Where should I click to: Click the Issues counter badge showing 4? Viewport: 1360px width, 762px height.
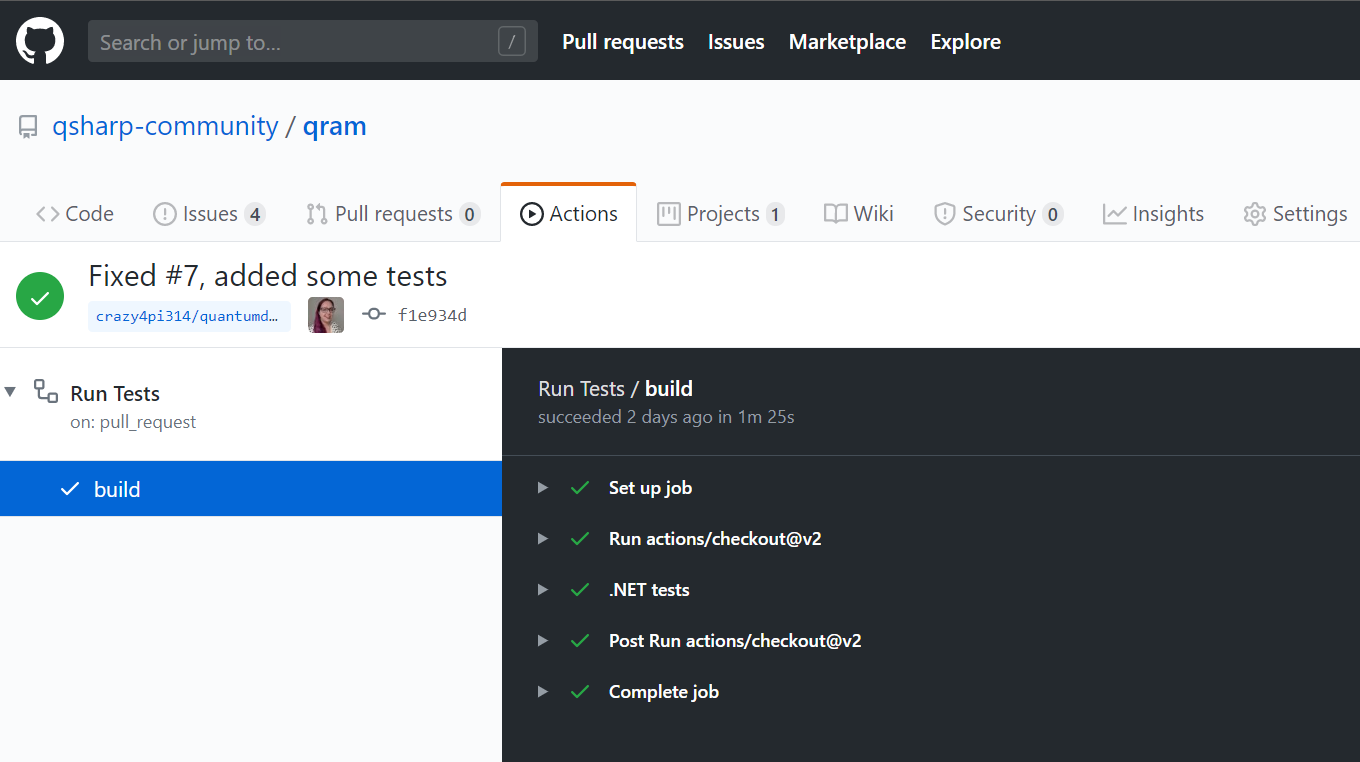pos(255,214)
